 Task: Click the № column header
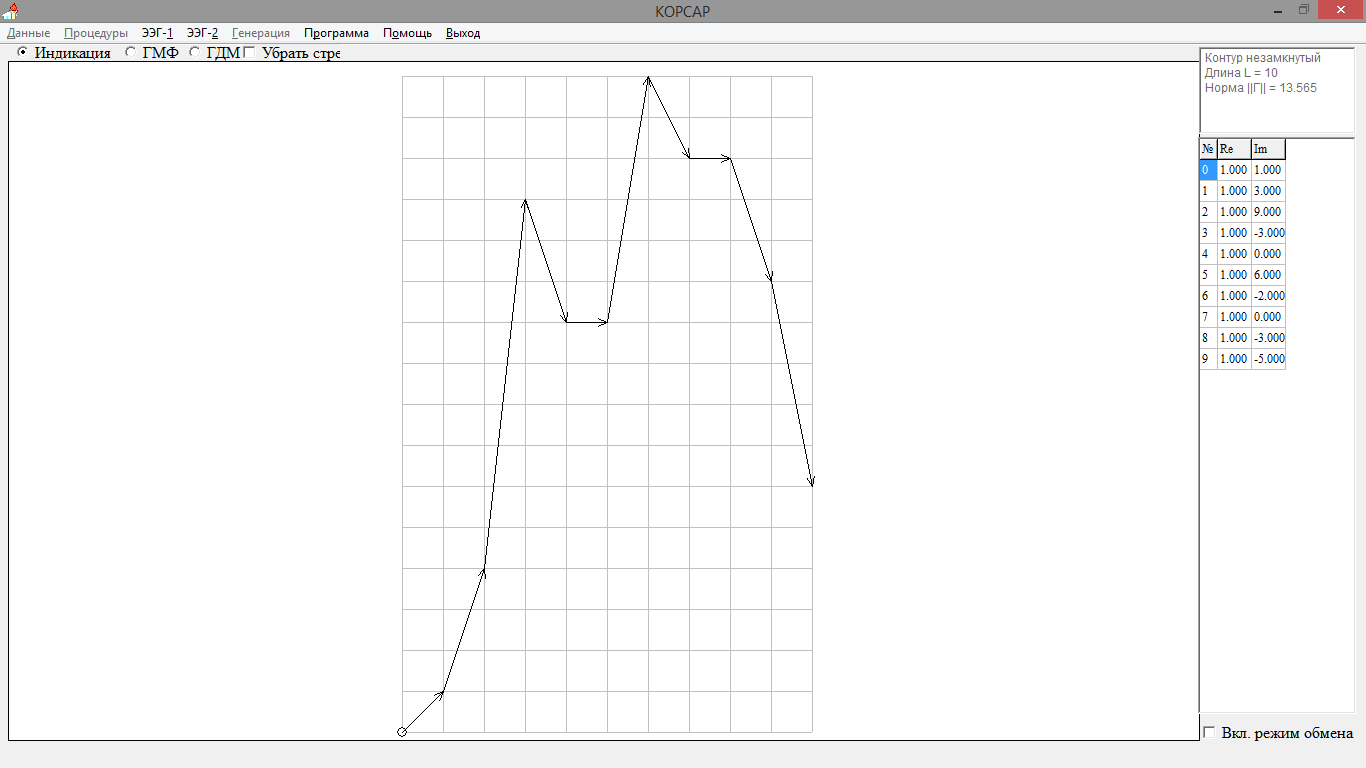[x=1208, y=149]
